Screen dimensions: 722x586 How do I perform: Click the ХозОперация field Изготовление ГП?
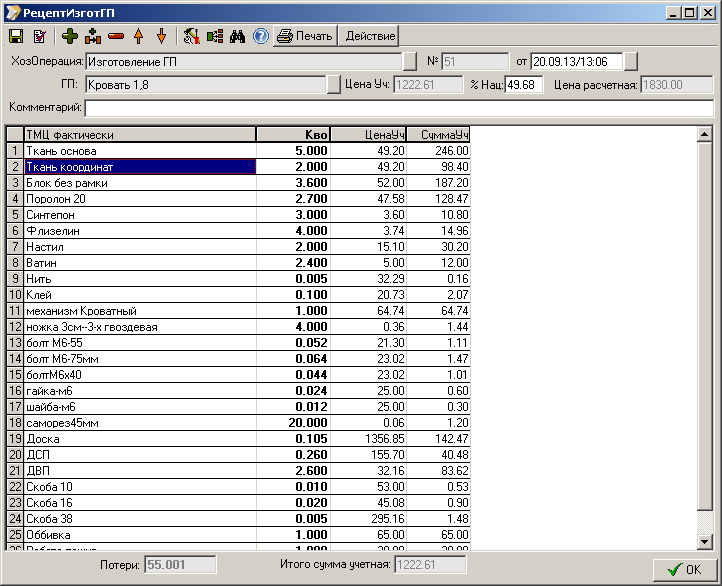coord(243,62)
